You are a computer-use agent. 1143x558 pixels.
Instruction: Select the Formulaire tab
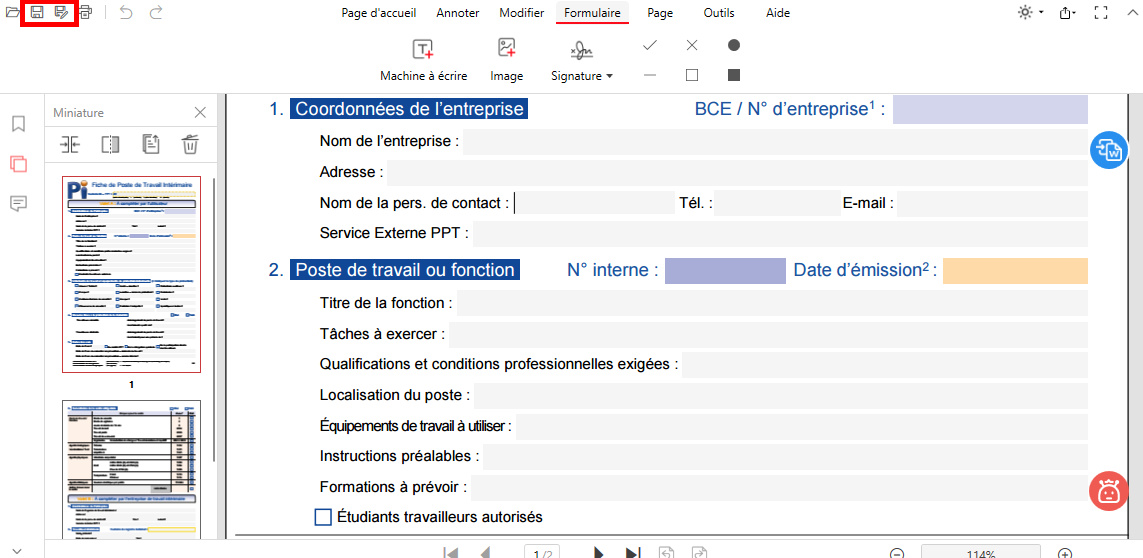point(592,13)
